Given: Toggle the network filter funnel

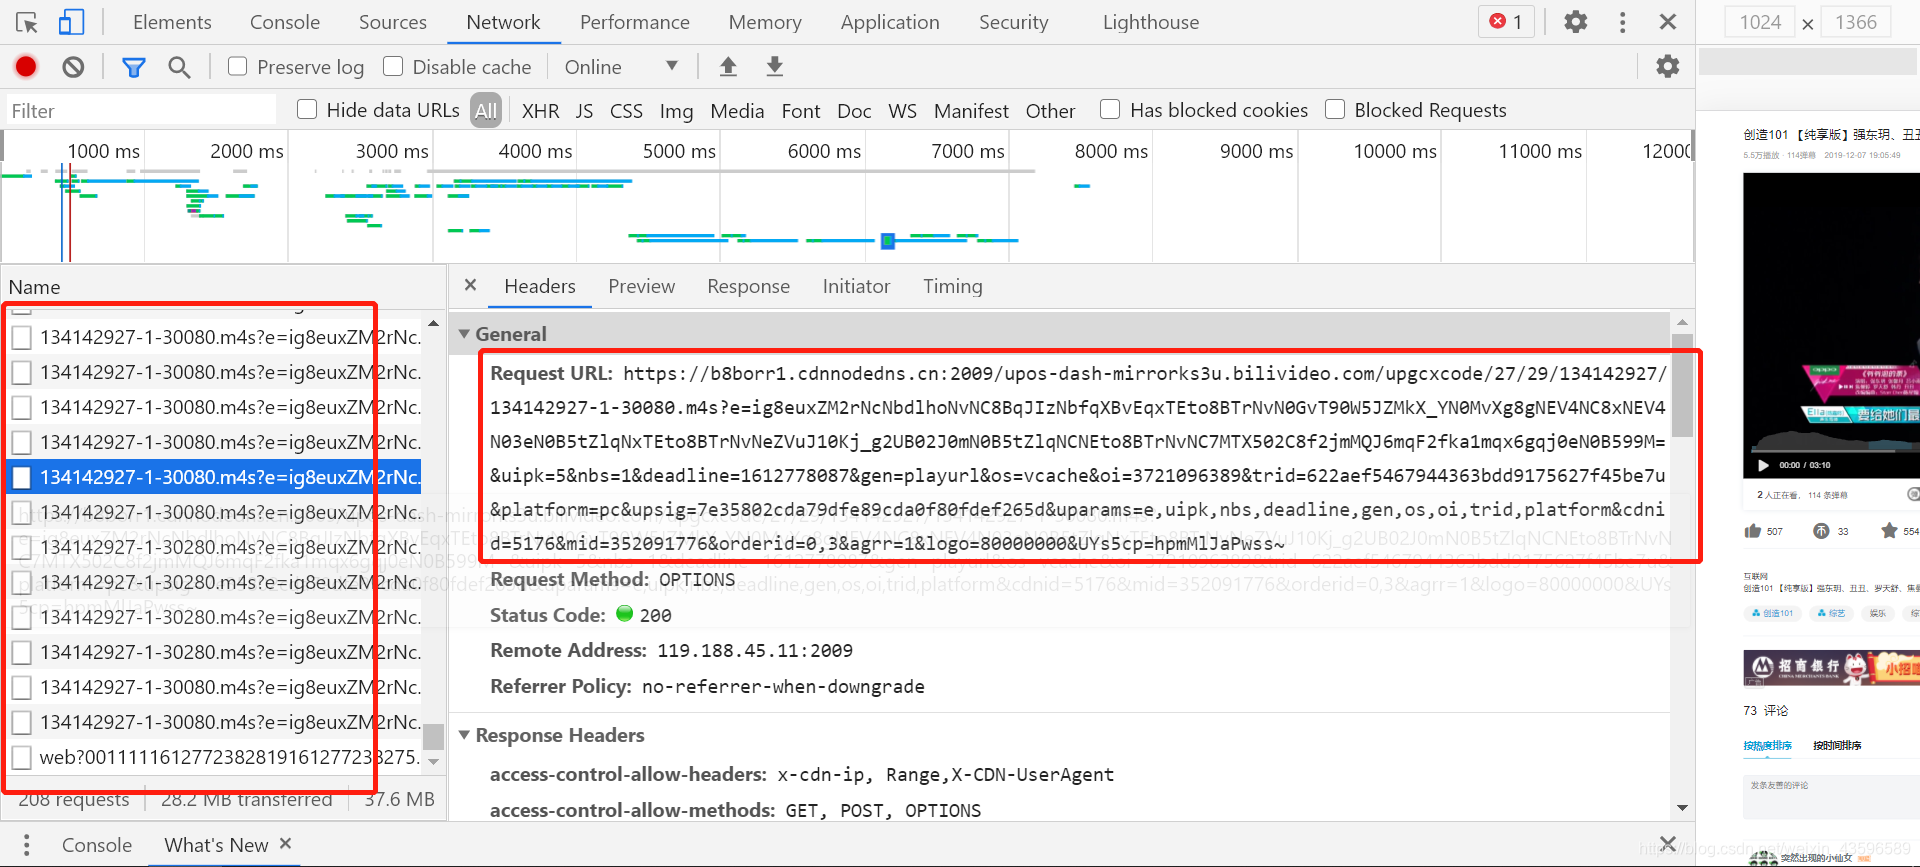Looking at the screenshot, I should tap(133, 67).
